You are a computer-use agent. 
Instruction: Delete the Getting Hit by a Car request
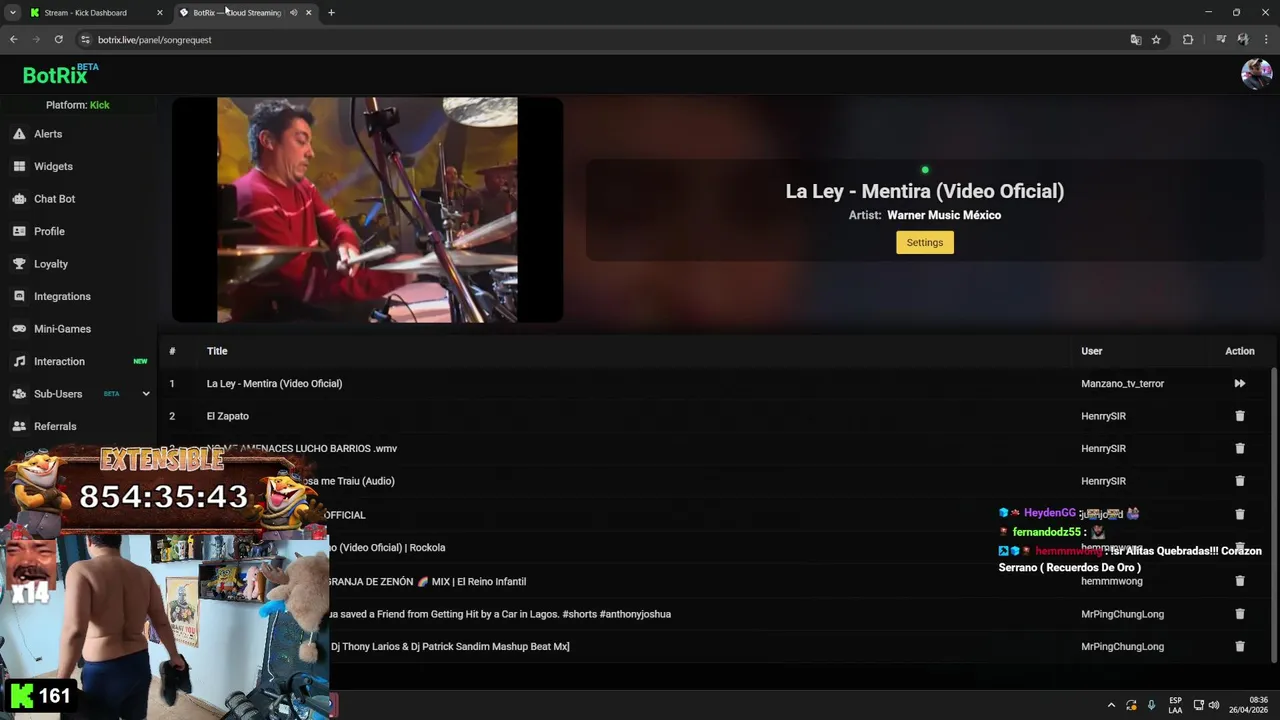coord(1240,614)
